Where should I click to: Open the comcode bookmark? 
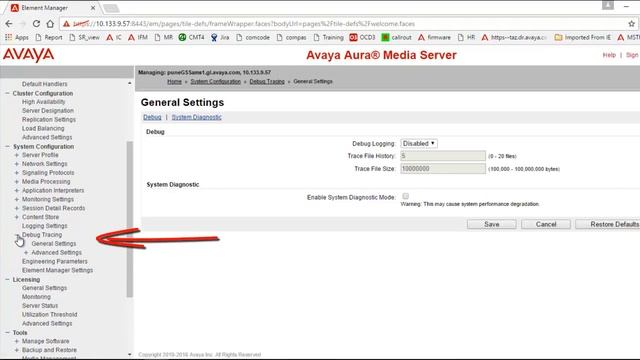pyautogui.click(x=252, y=37)
